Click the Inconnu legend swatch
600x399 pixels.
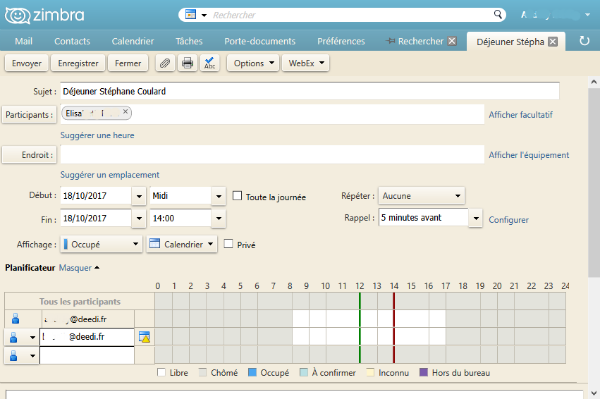click(x=370, y=372)
